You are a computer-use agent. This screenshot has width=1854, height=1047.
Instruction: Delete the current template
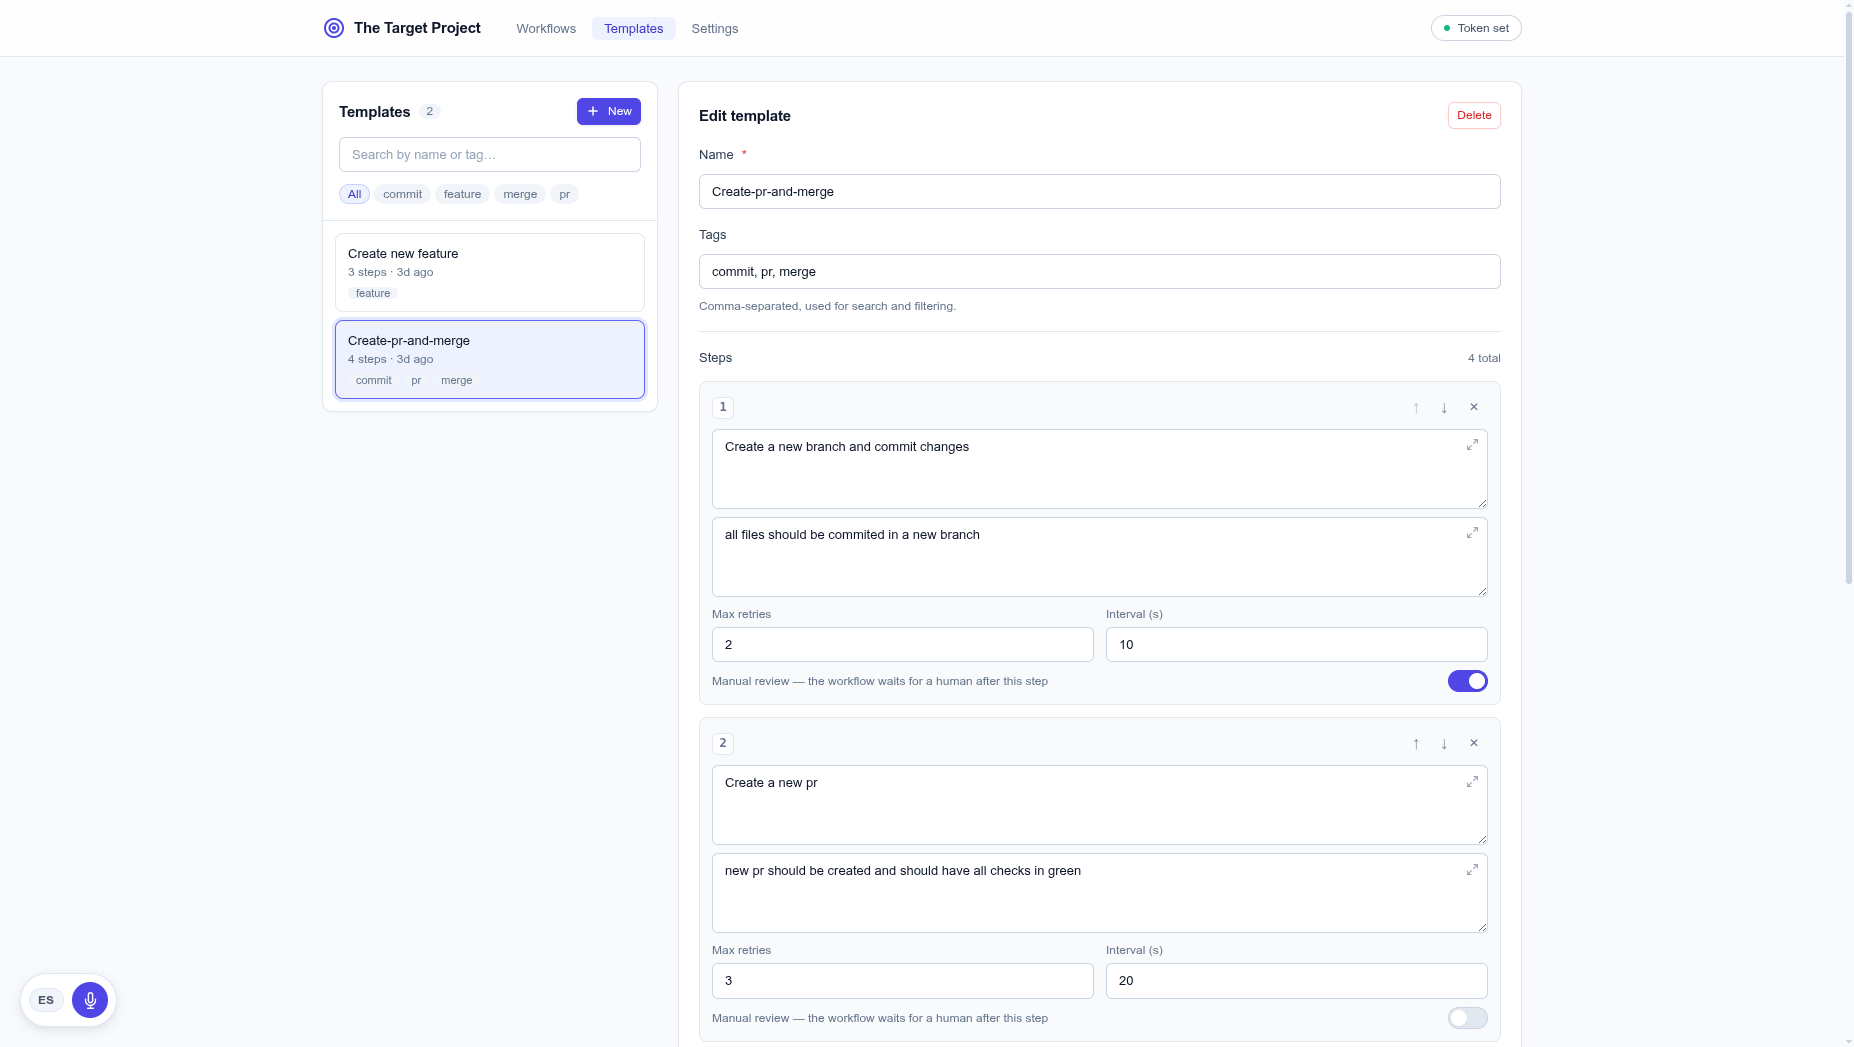pyautogui.click(x=1474, y=115)
